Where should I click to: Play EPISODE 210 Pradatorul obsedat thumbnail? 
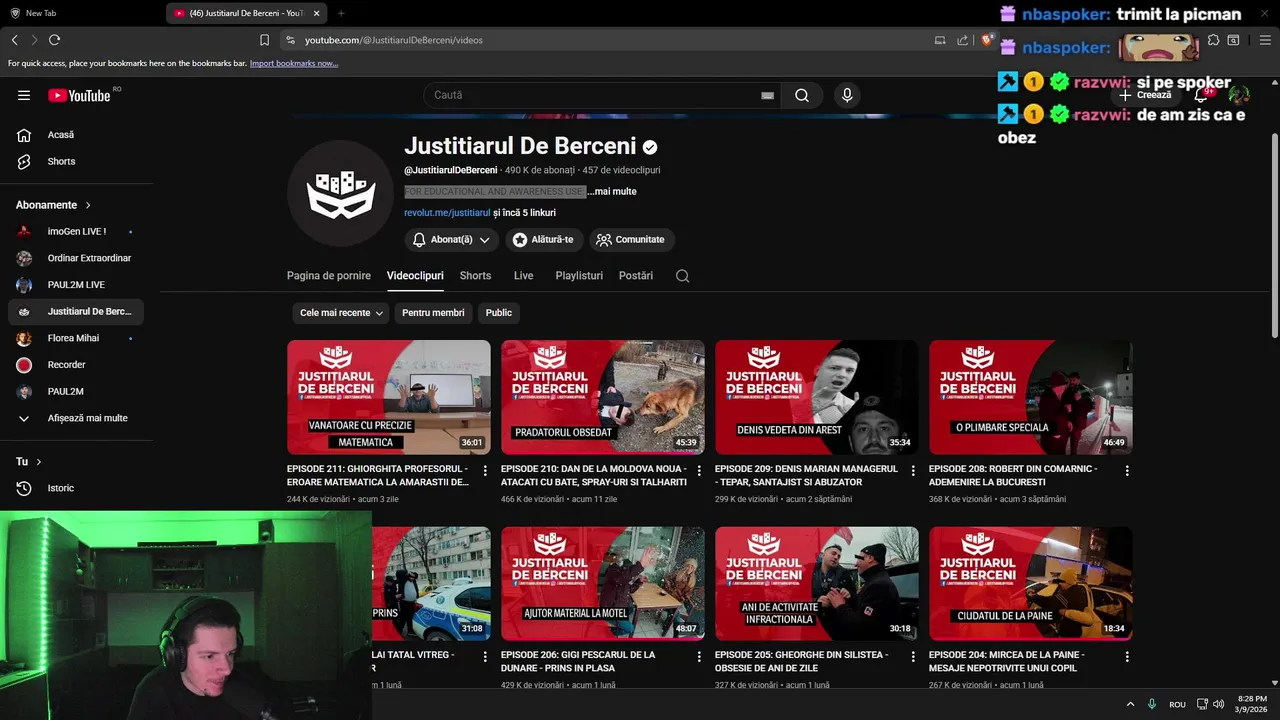click(x=603, y=397)
